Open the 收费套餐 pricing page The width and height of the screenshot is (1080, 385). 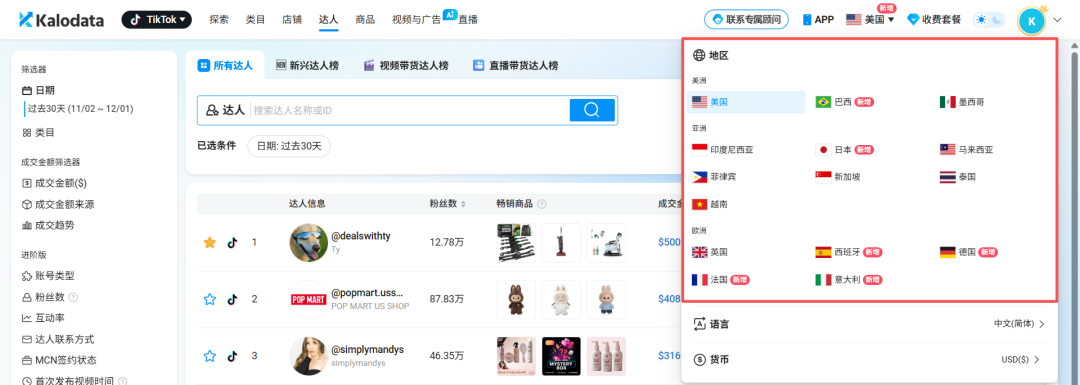tap(934, 20)
